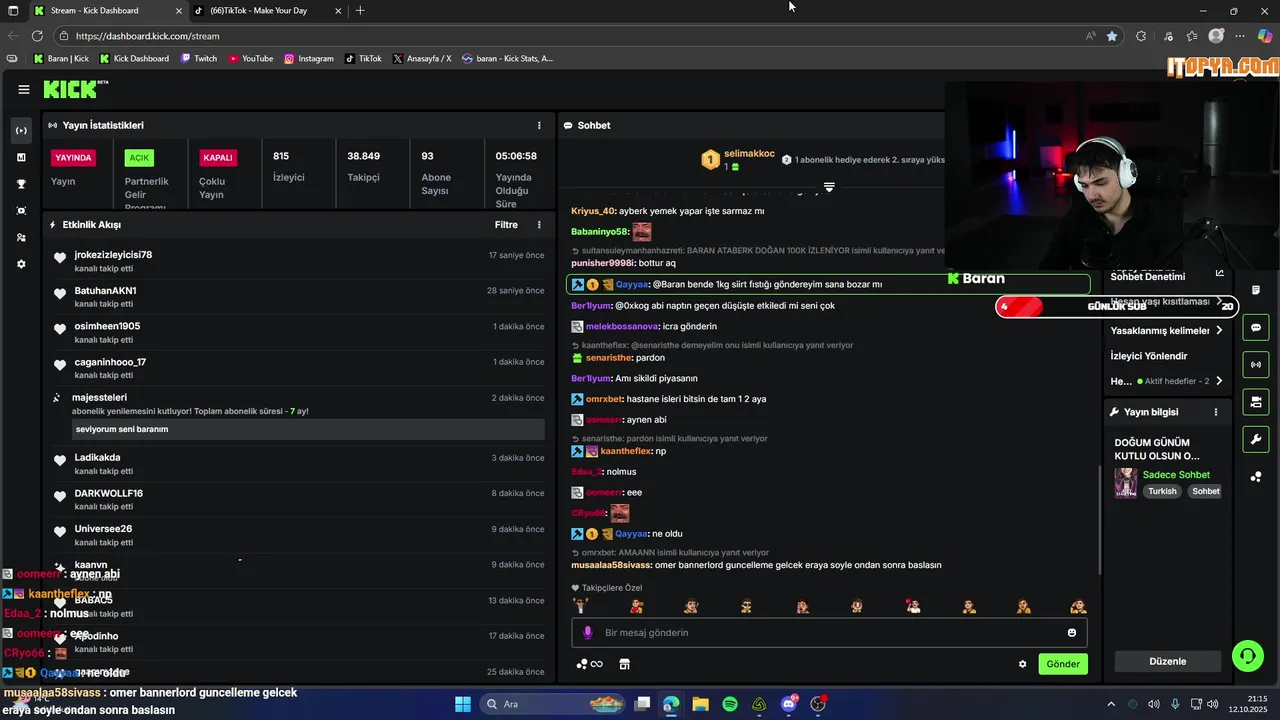Select the first follower-only emote
This screenshot has width=1280, height=720.
(581, 606)
